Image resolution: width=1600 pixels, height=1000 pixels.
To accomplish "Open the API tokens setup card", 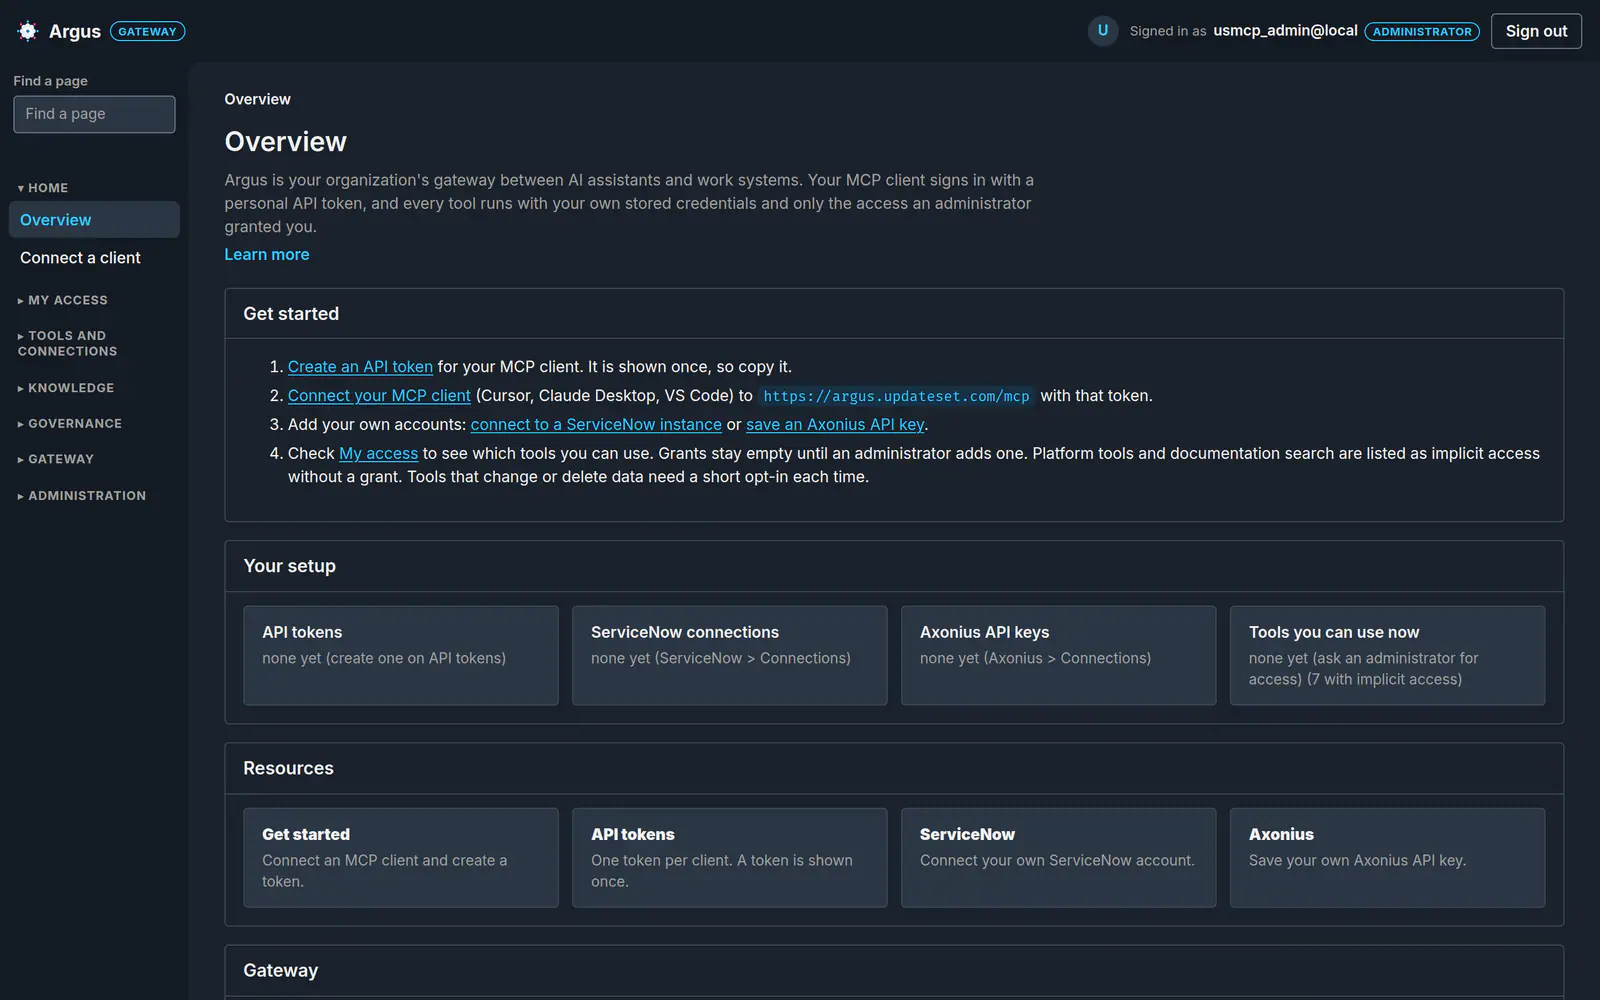I will click(401, 655).
